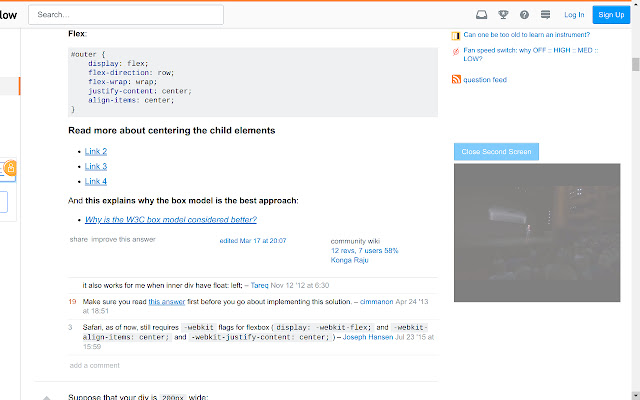640x400 pixels.
Task: Click 'add a comment' link
Action: coord(95,365)
